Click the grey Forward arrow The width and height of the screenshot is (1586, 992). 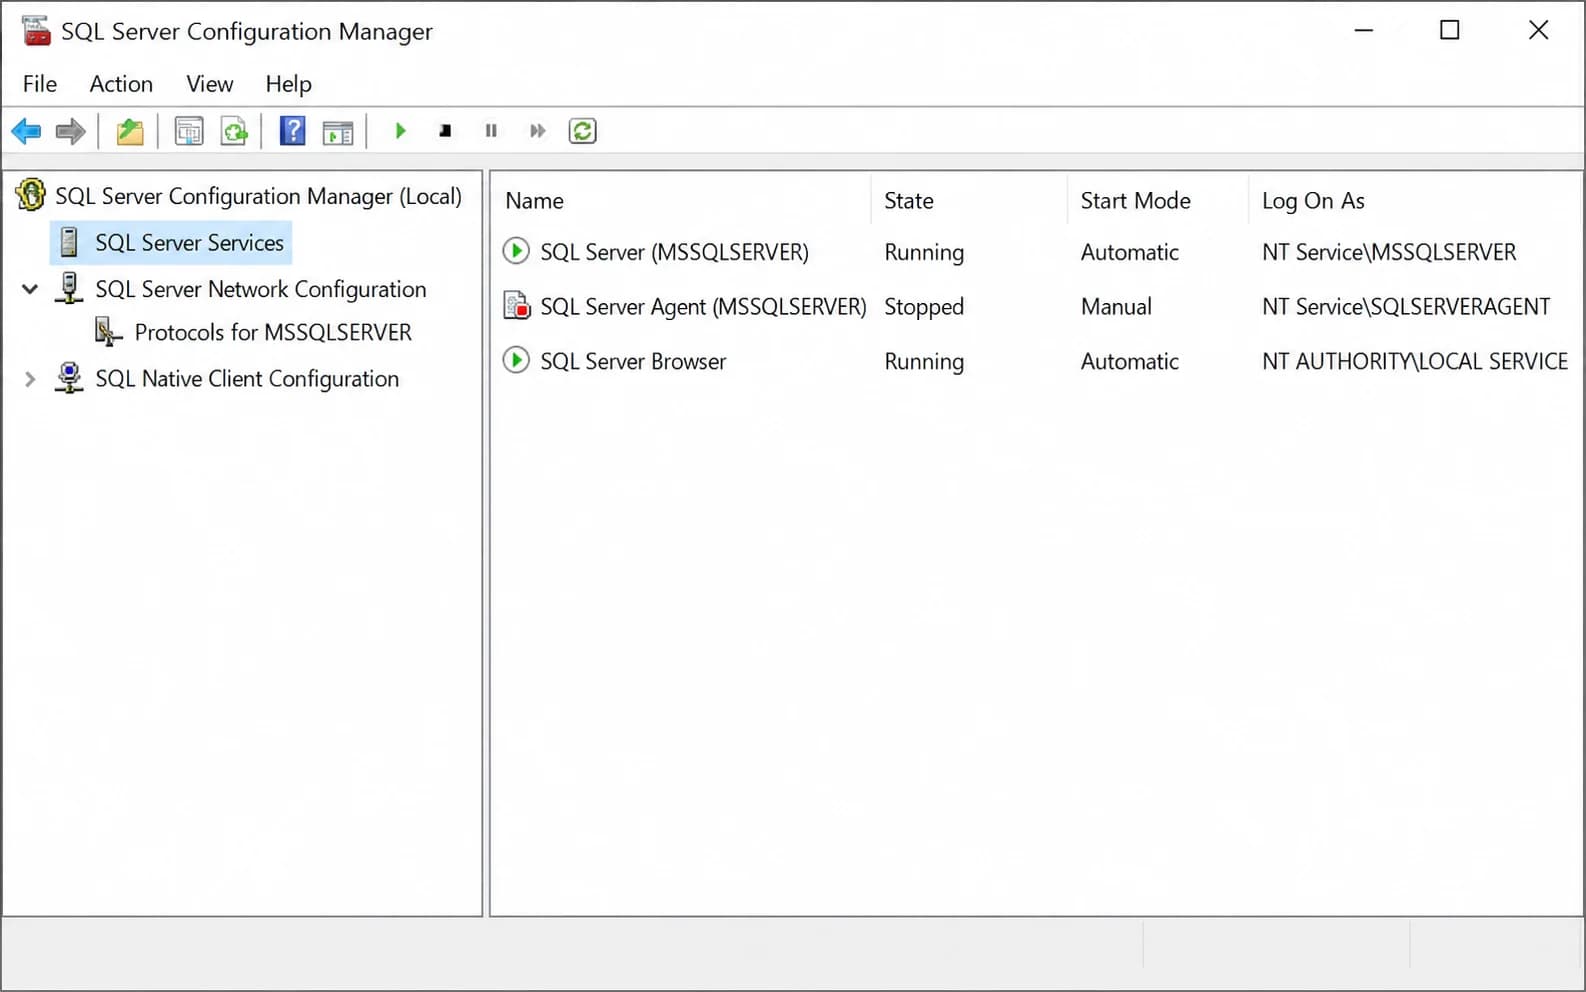[x=70, y=131]
